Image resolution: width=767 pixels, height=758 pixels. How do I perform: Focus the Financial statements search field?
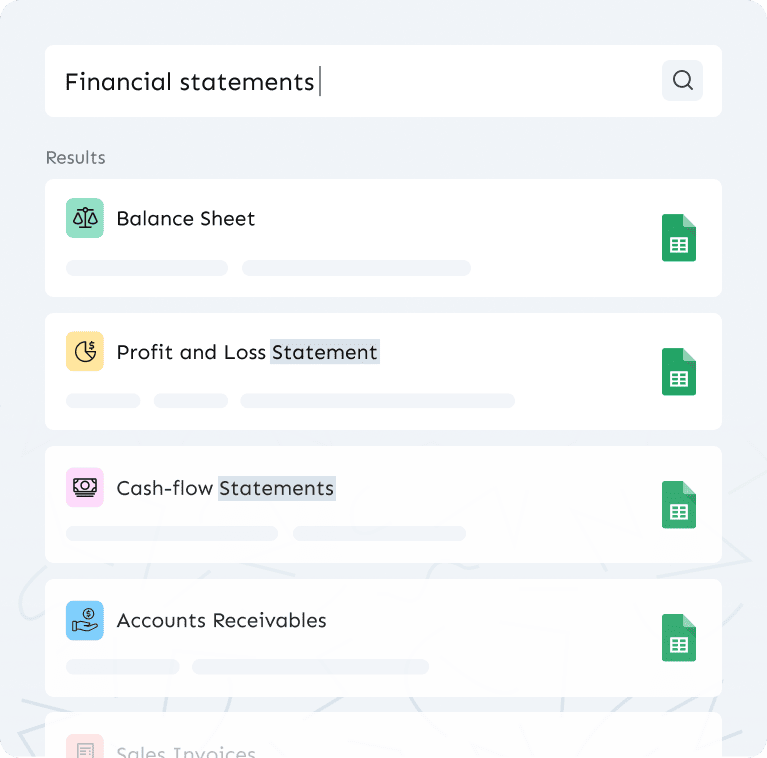350,81
